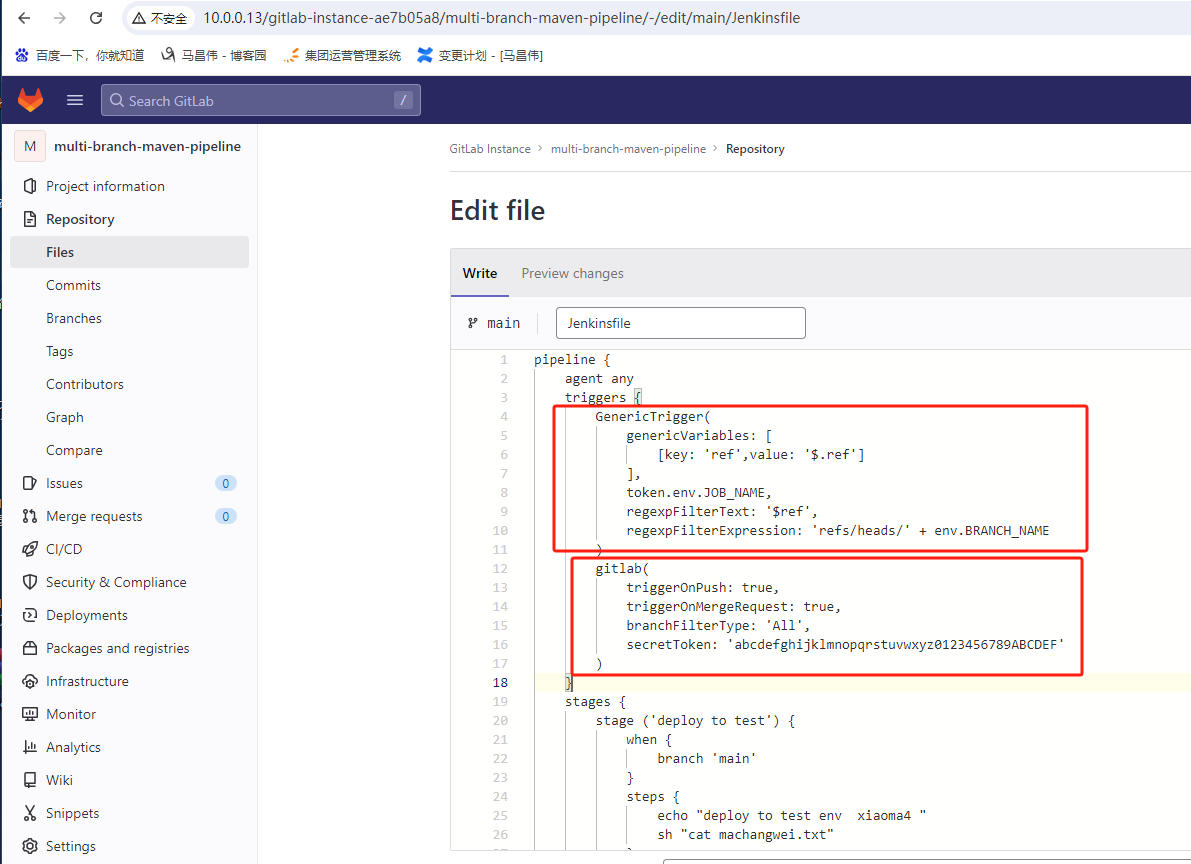The width and height of the screenshot is (1191, 864).
Task: Open the Baidu bookmark
Action: 80,55
